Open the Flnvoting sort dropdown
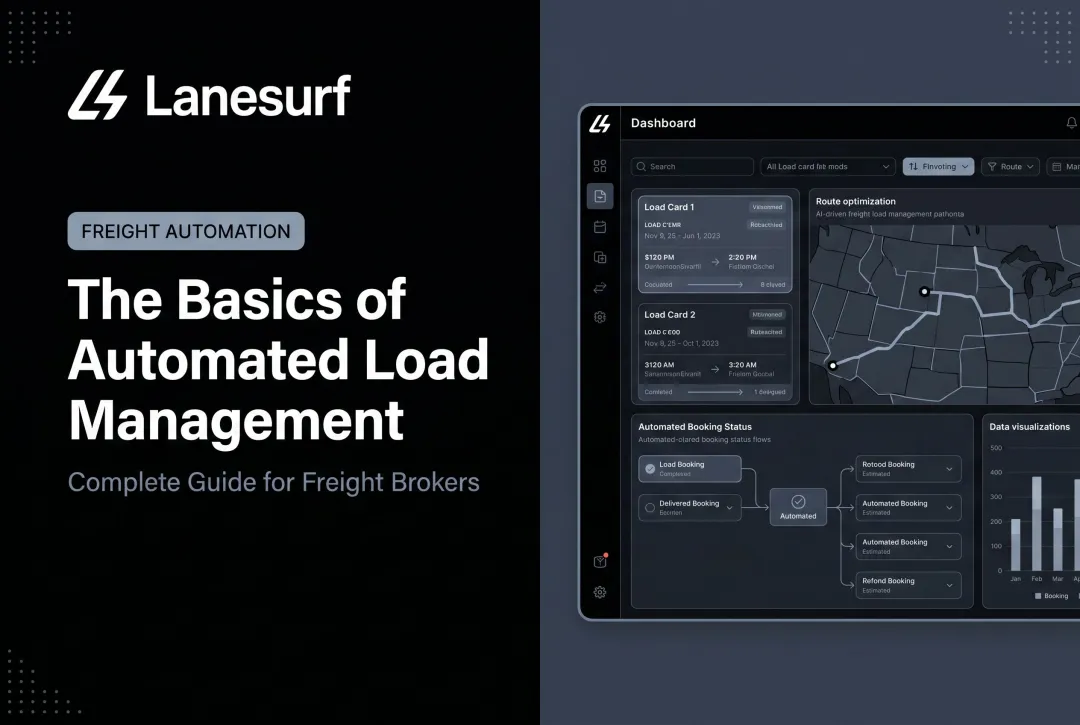Screen dimensions: 1080x725 point(938,167)
